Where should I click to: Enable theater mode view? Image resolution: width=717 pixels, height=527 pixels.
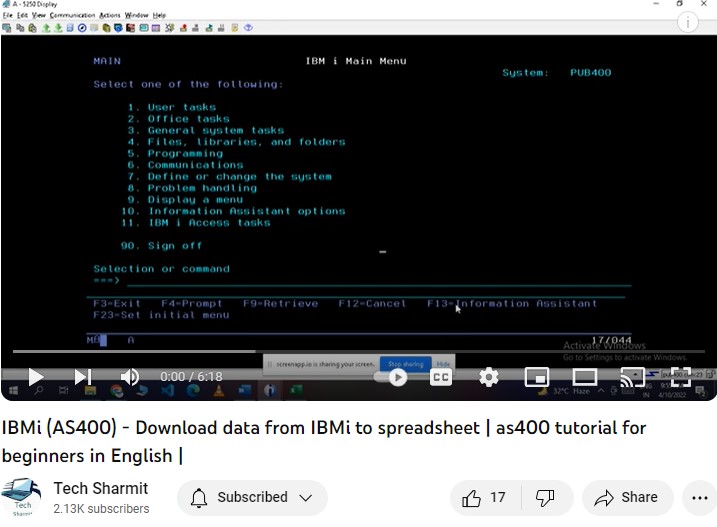pyautogui.click(x=585, y=377)
